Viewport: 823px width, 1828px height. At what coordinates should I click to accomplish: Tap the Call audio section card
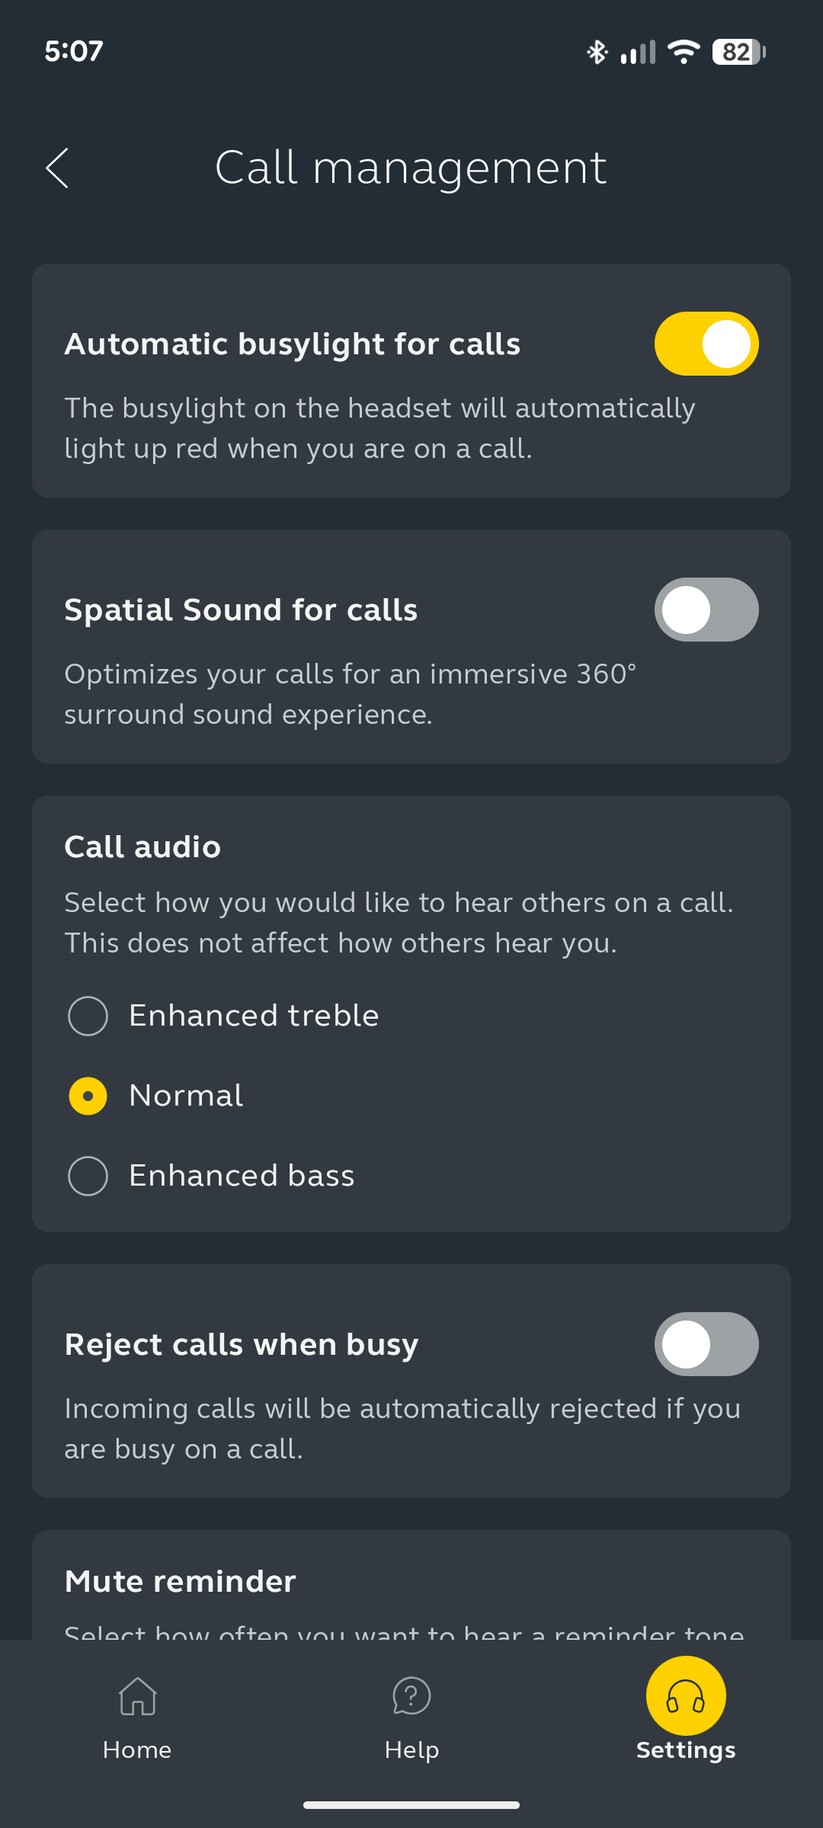[x=411, y=1012]
